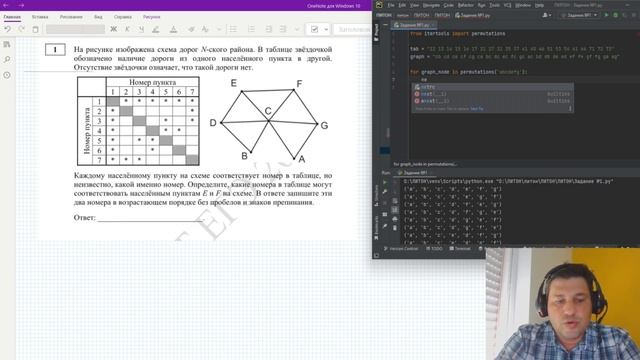This screenshot has width=640, height=360.
Task: Toggle italic (К) formatting in OneNote
Action: (x=127, y=29)
